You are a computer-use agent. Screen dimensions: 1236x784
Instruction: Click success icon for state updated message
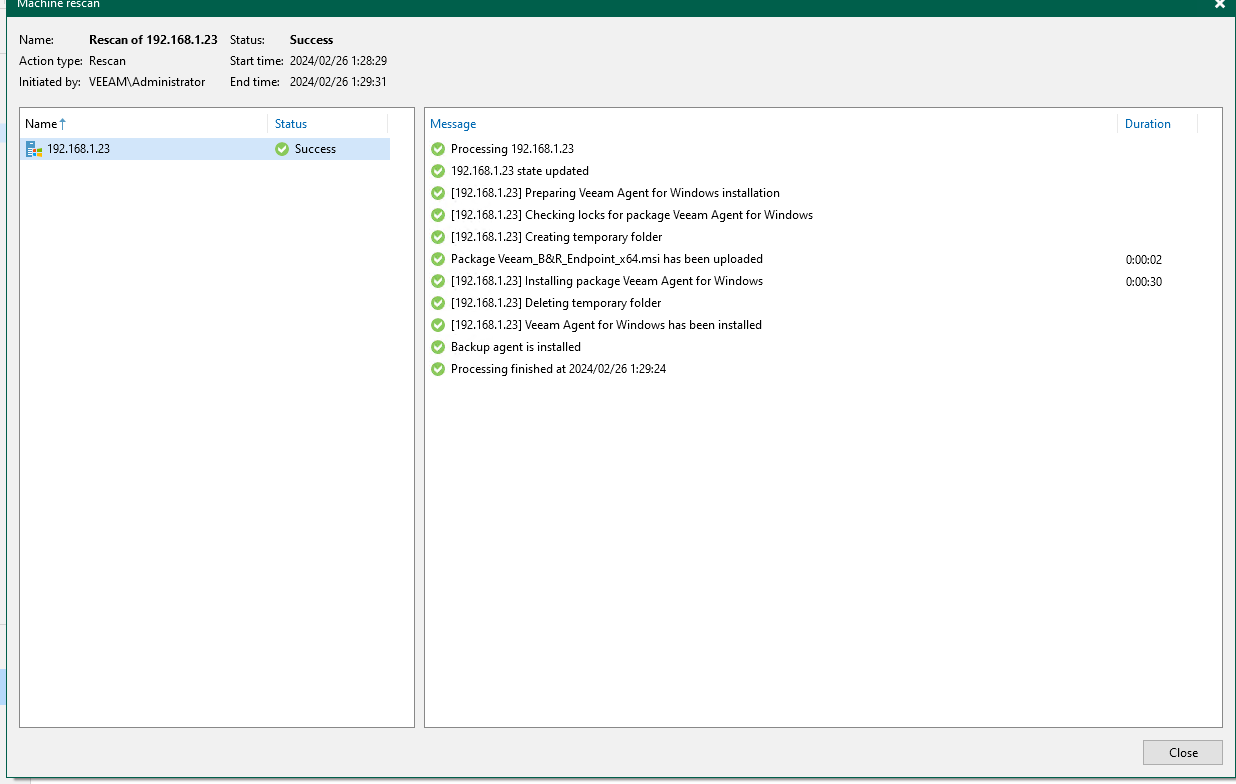[438, 171]
